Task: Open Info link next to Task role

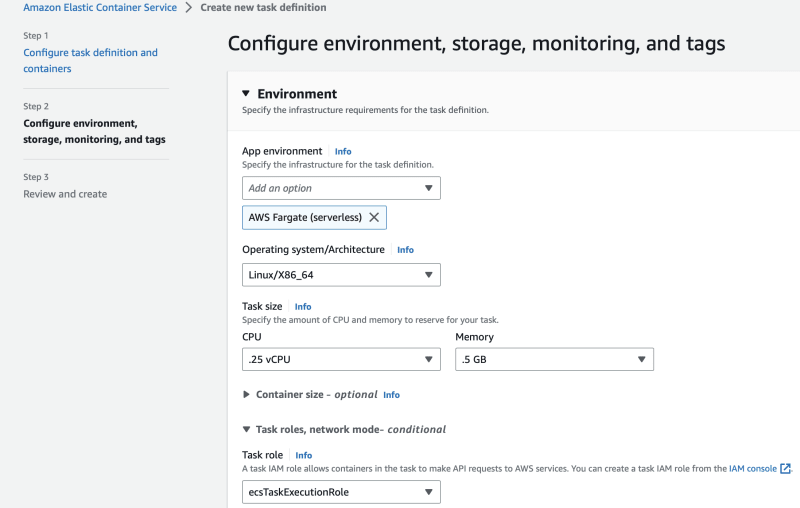Action: [304, 455]
